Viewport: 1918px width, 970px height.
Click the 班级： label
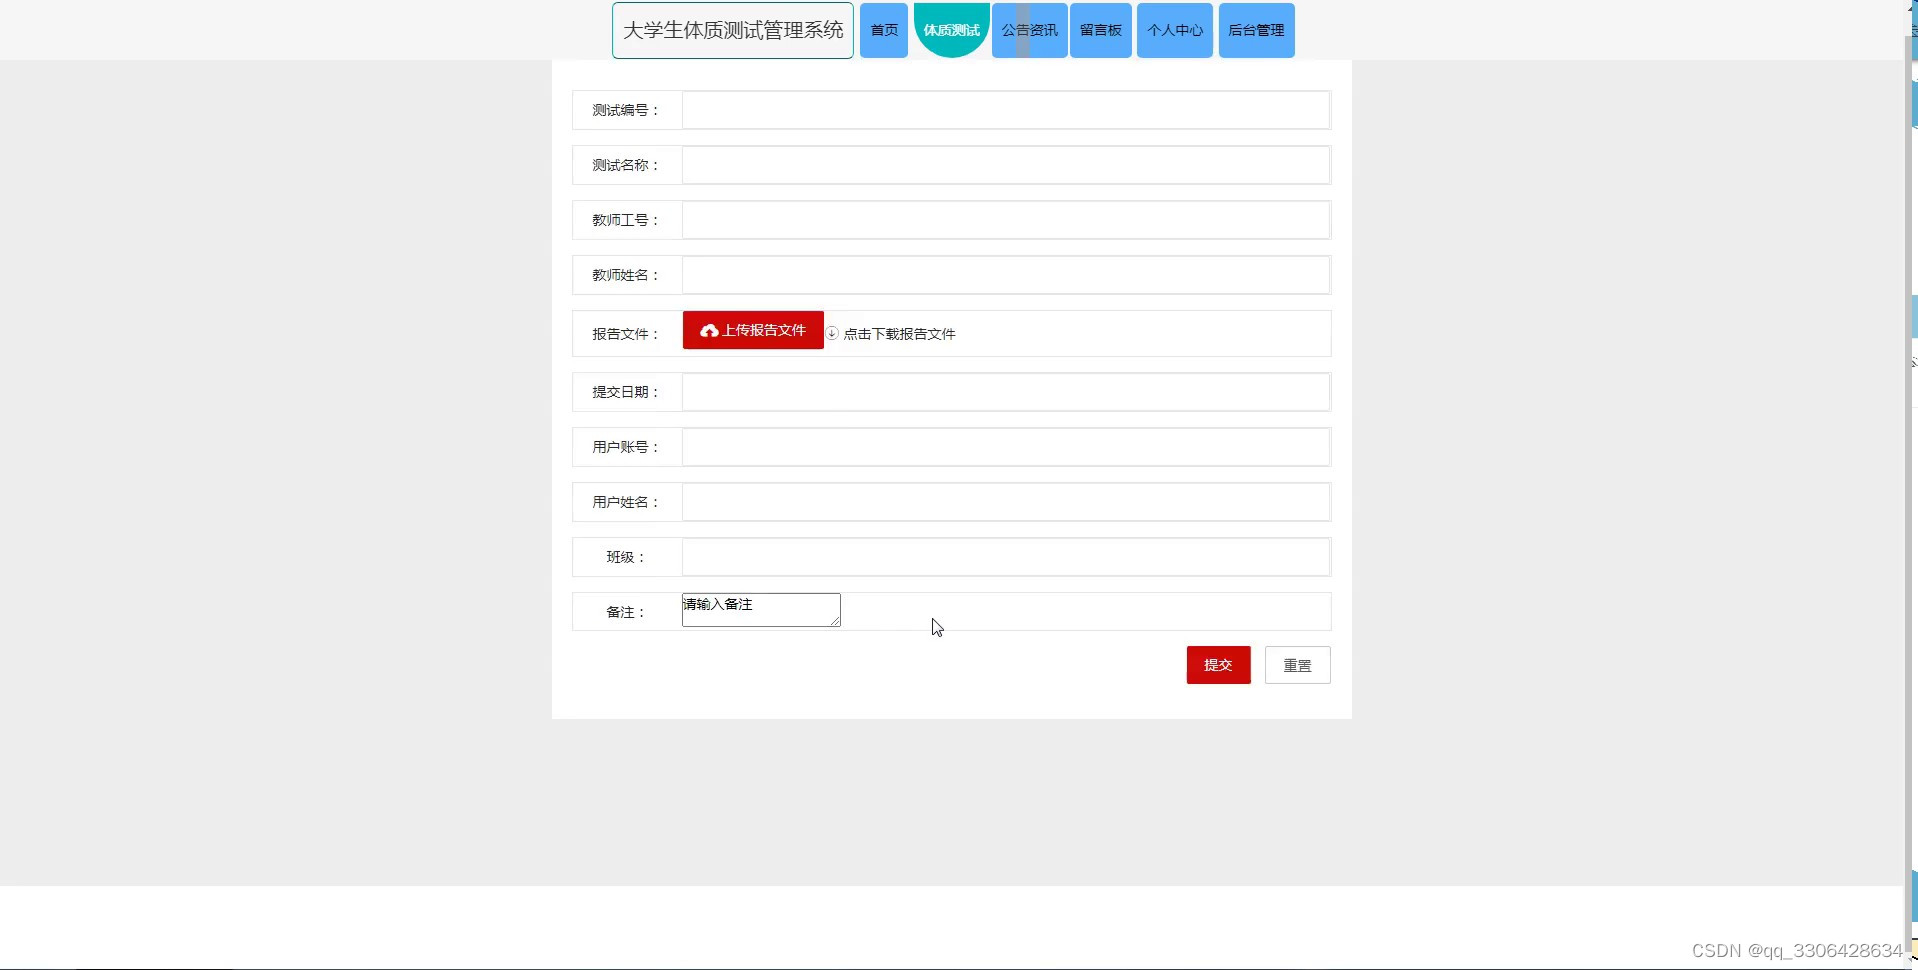tap(626, 557)
